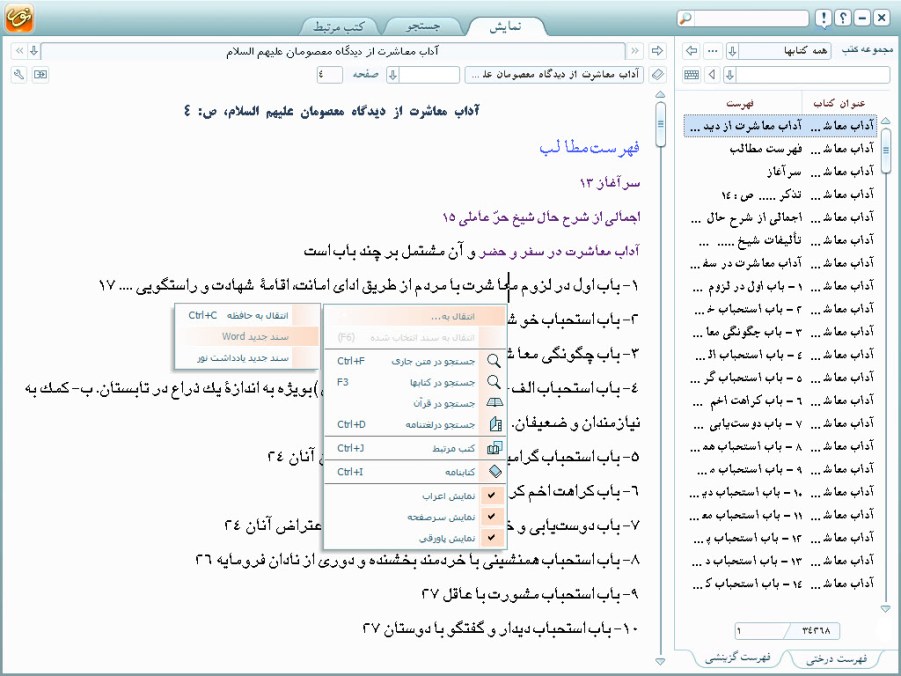
Task: Toggle the نمایش پاورقی checkmark
Action: tap(491, 538)
